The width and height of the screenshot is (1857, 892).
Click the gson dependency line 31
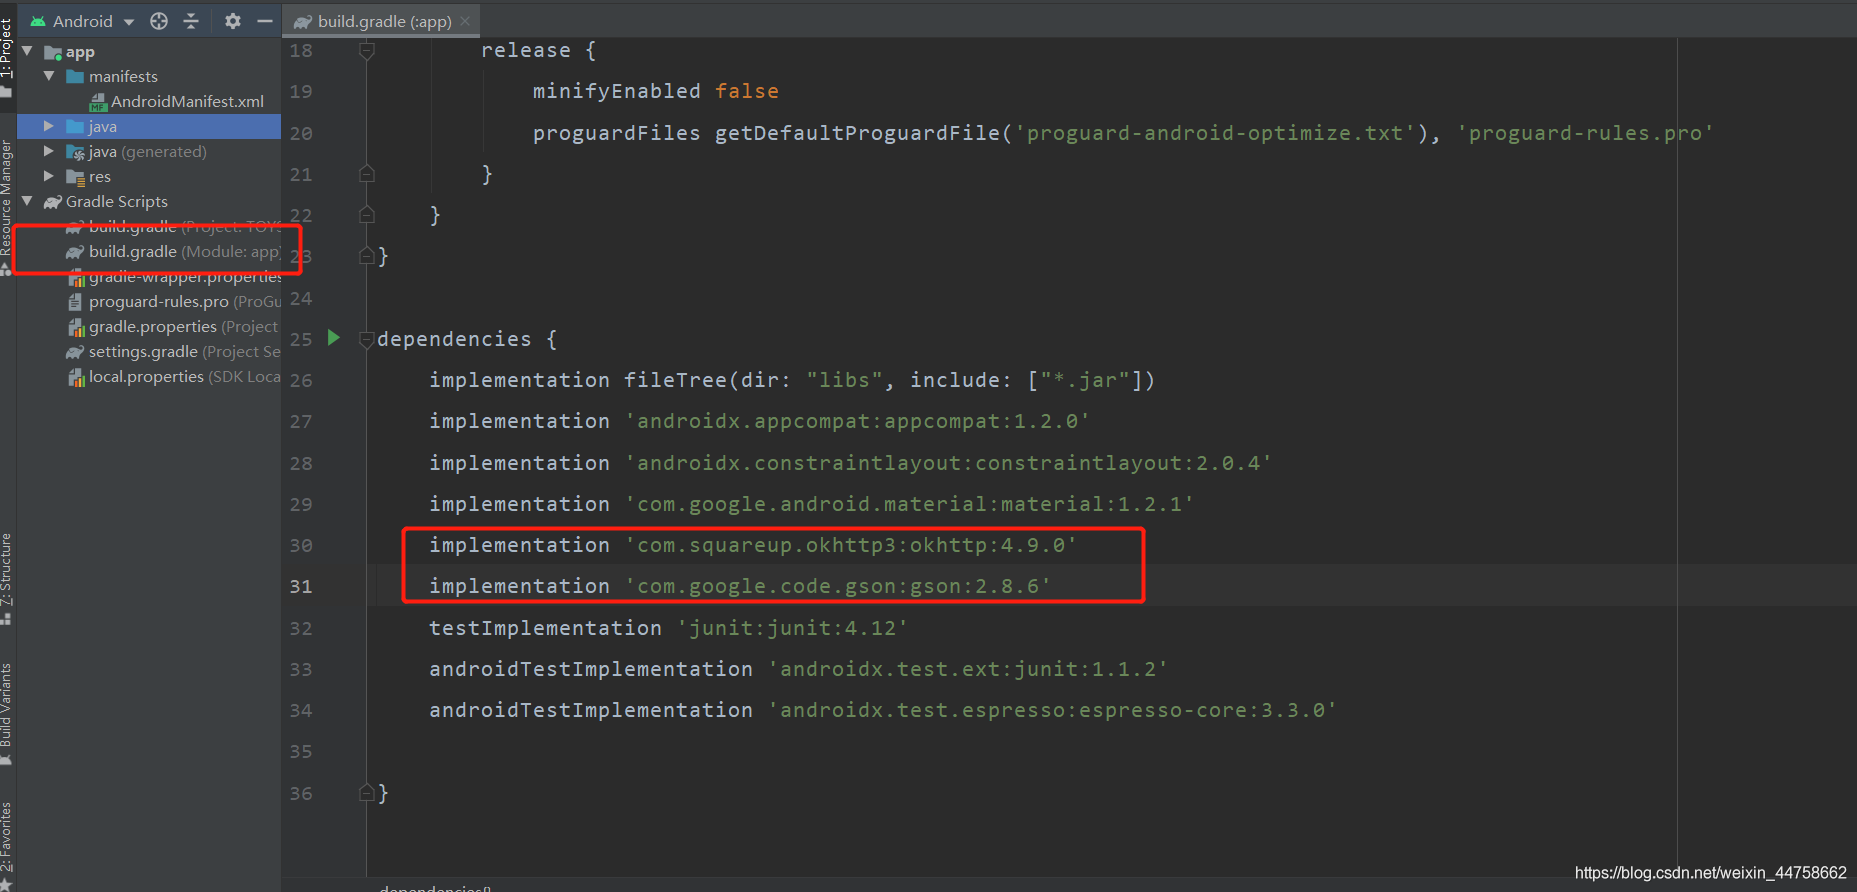740,586
